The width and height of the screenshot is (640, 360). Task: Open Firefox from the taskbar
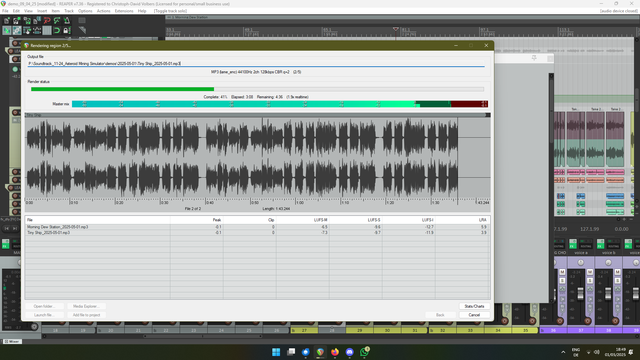tap(335, 352)
